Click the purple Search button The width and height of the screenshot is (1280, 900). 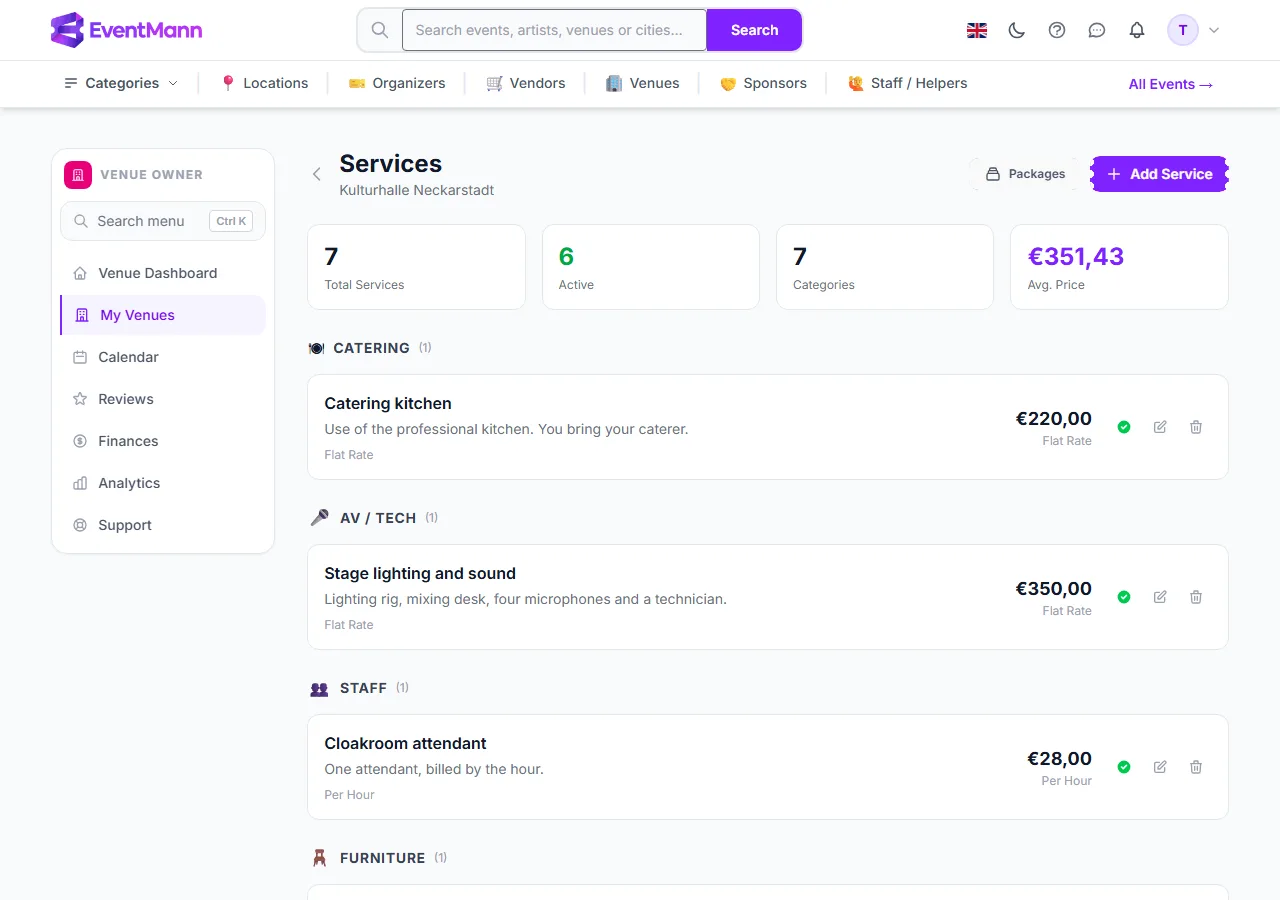(x=754, y=30)
